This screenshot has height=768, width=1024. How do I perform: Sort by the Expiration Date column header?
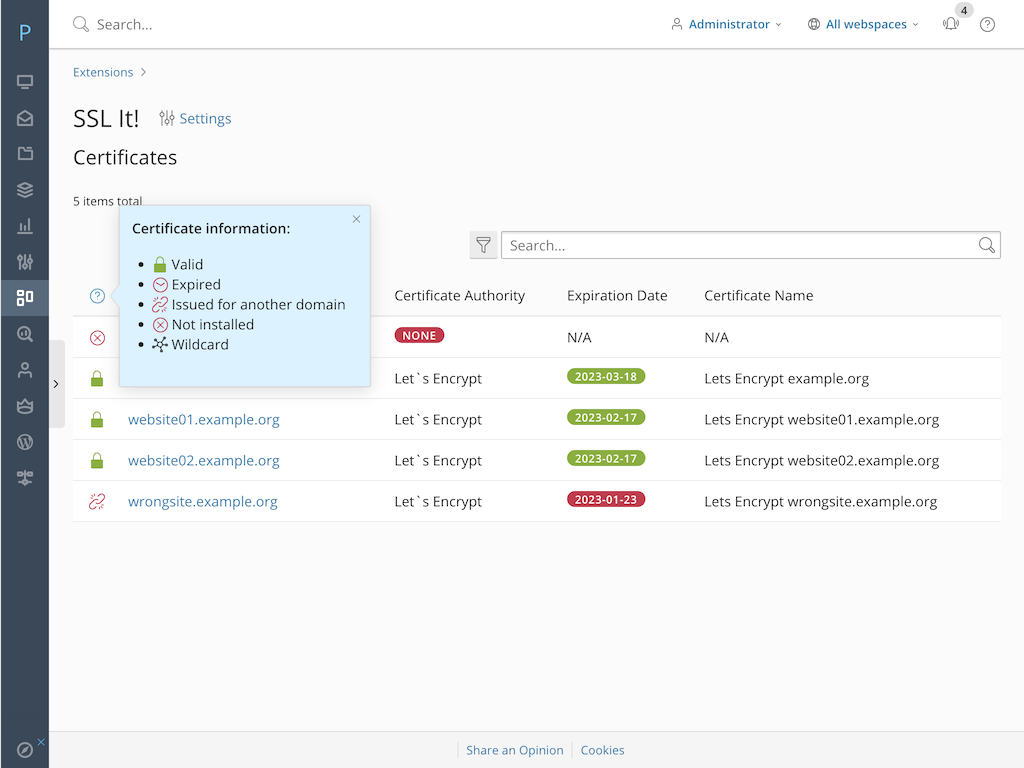(x=617, y=296)
